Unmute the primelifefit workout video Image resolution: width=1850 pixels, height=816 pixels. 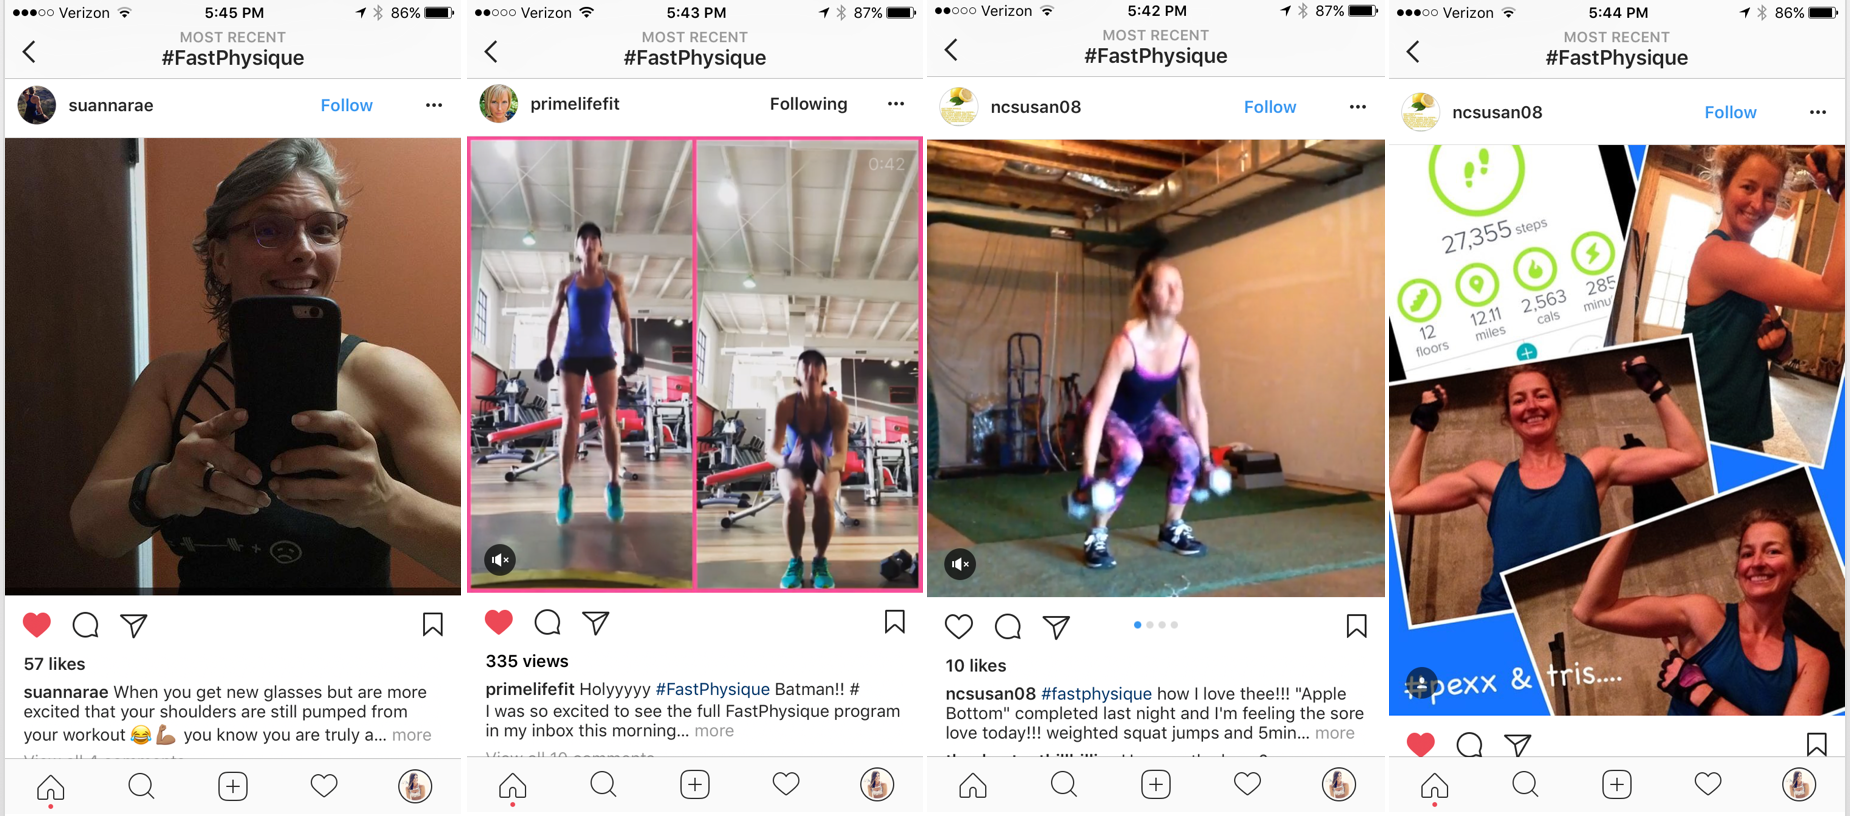click(500, 560)
